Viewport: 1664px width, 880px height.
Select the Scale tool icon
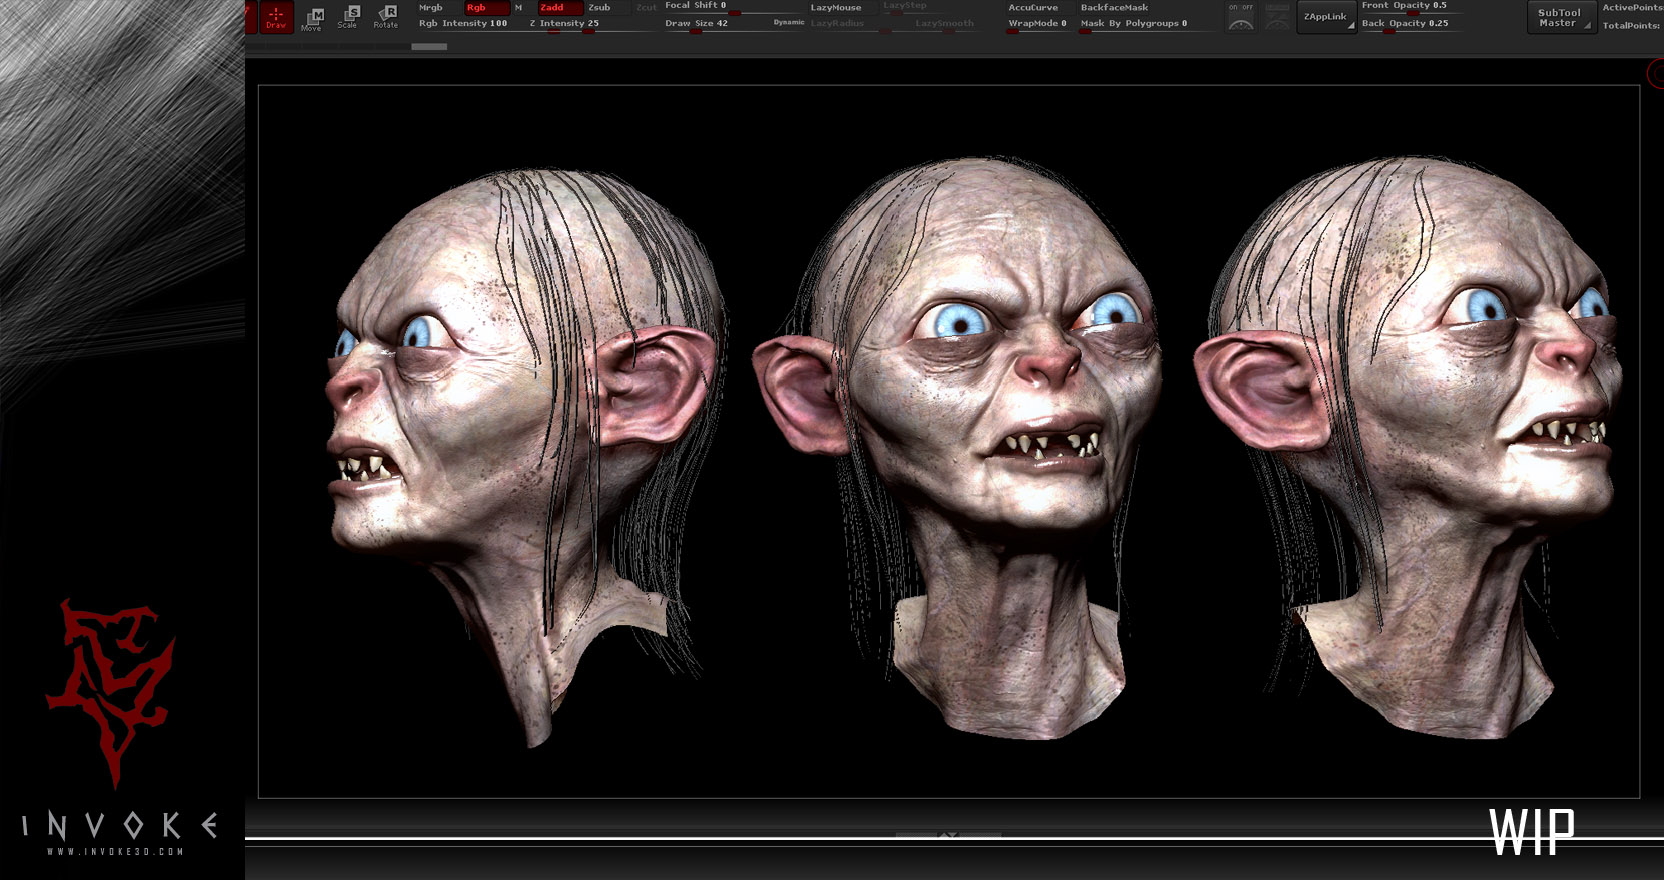(348, 17)
